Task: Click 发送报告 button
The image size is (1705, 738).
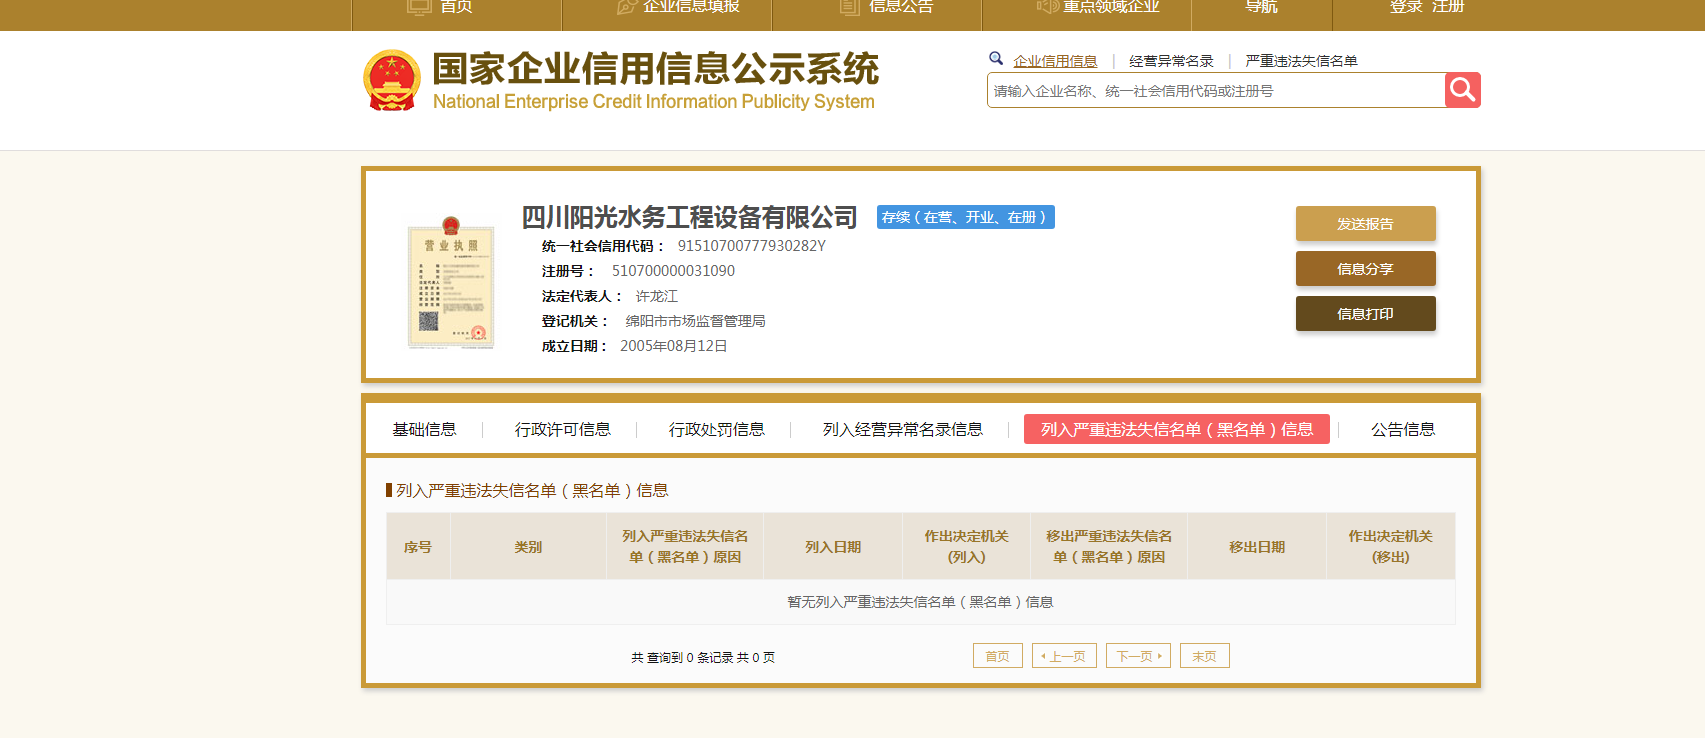Action: [1366, 224]
